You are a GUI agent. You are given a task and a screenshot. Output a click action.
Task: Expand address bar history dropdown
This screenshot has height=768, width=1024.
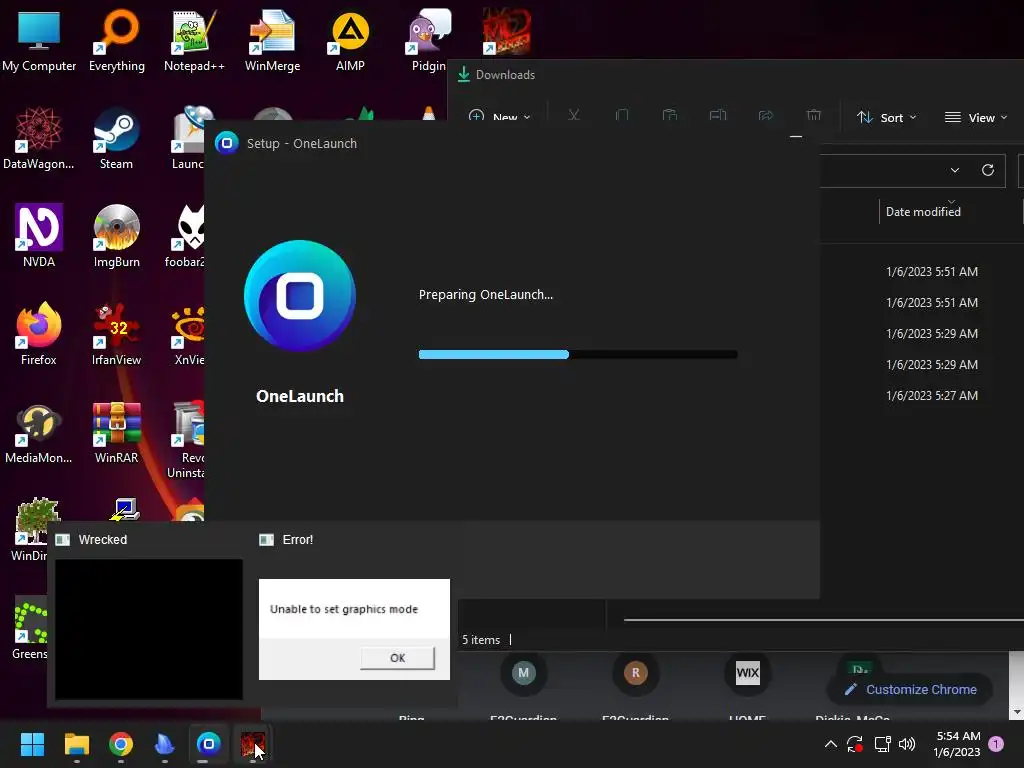pyautogui.click(x=955, y=170)
